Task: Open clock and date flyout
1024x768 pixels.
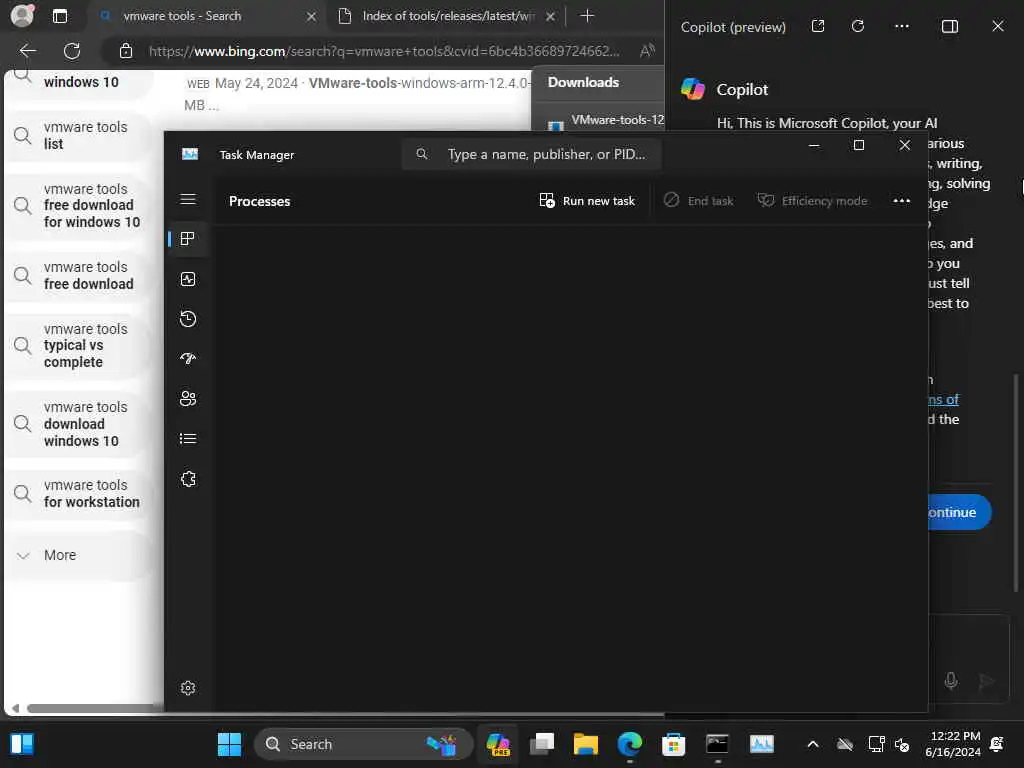Action: point(953,744)
